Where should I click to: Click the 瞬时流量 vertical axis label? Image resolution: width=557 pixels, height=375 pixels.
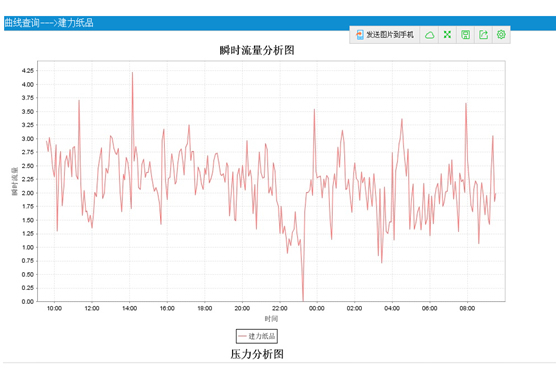[x=15, y=181]
